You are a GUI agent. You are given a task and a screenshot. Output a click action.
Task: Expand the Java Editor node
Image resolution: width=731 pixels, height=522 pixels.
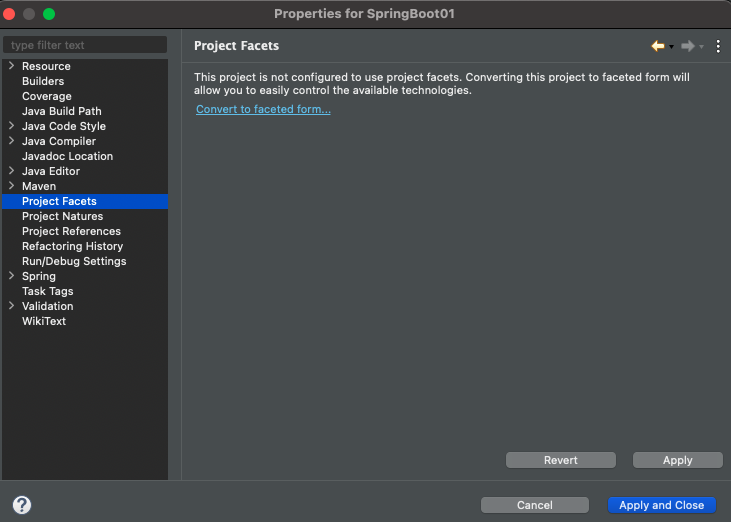coord(12,171)
